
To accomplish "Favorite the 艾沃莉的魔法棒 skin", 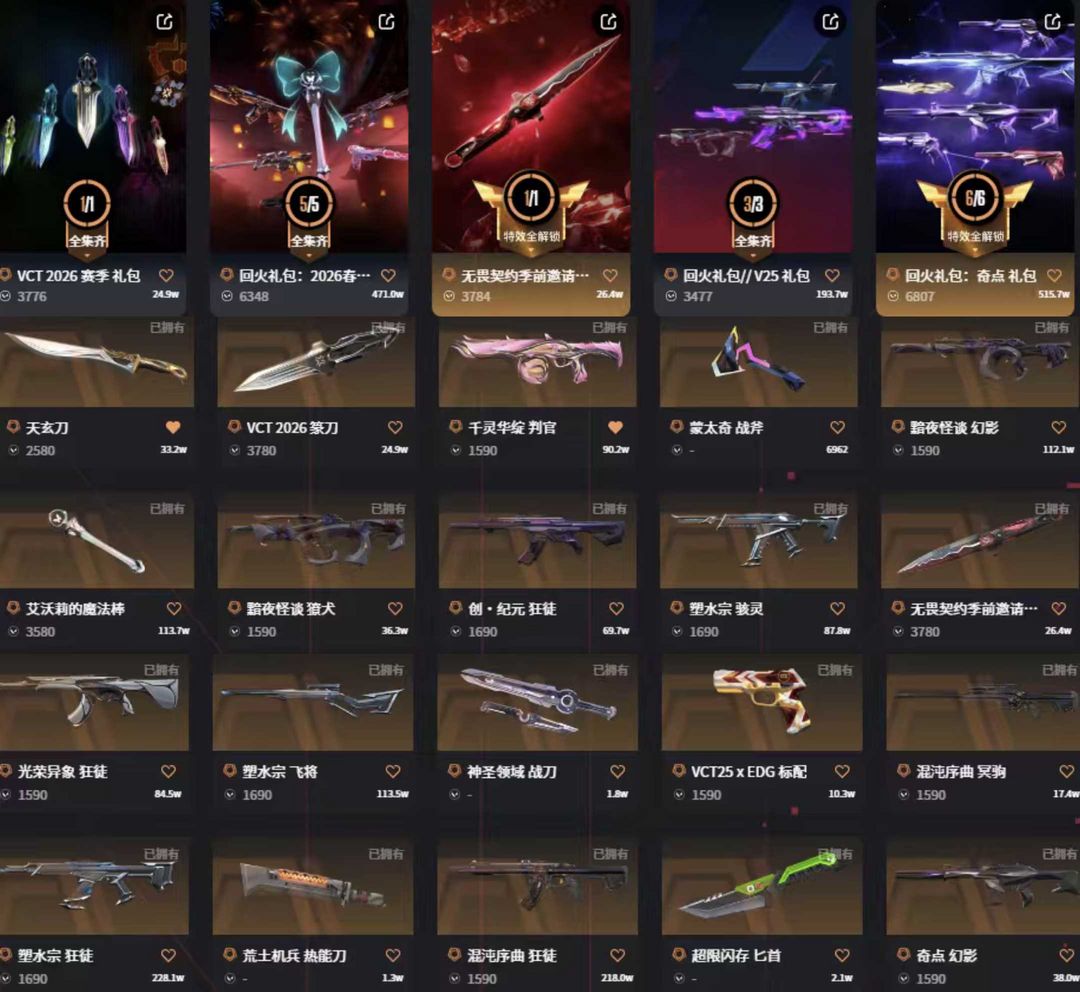I will coord(174,609).
